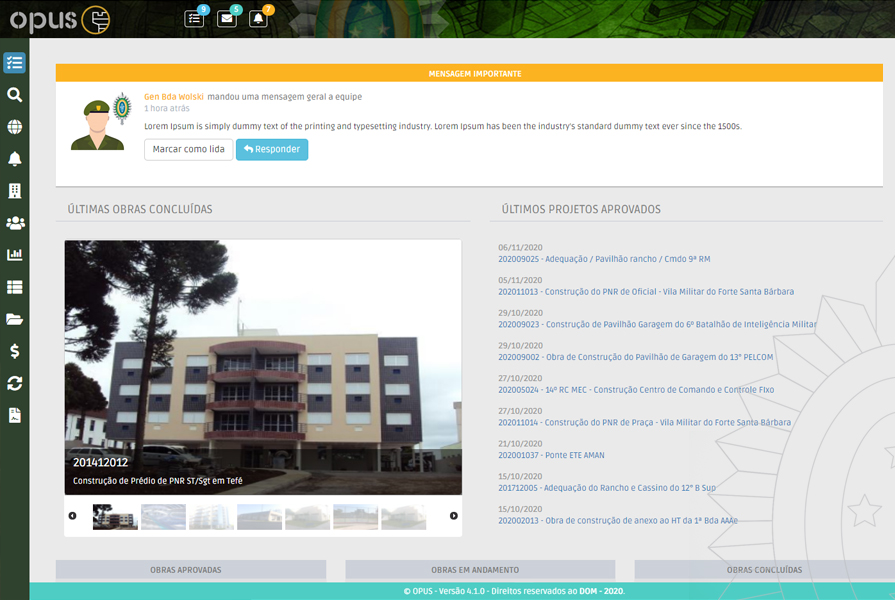895x600 pixels.
Task: Click the Últimas Obras Concluídas heading
Action: pyautogui.click(x=140, y=210)
